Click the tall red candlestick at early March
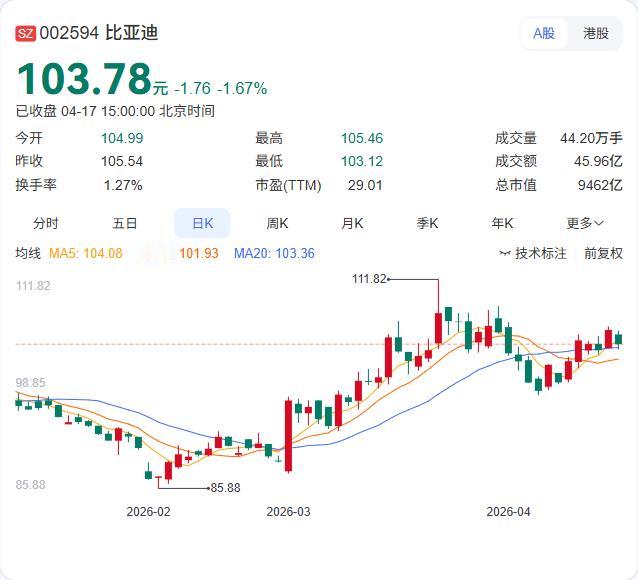This screenshot has height=580, width=638. pyautogui.click(x=288, y=436)
